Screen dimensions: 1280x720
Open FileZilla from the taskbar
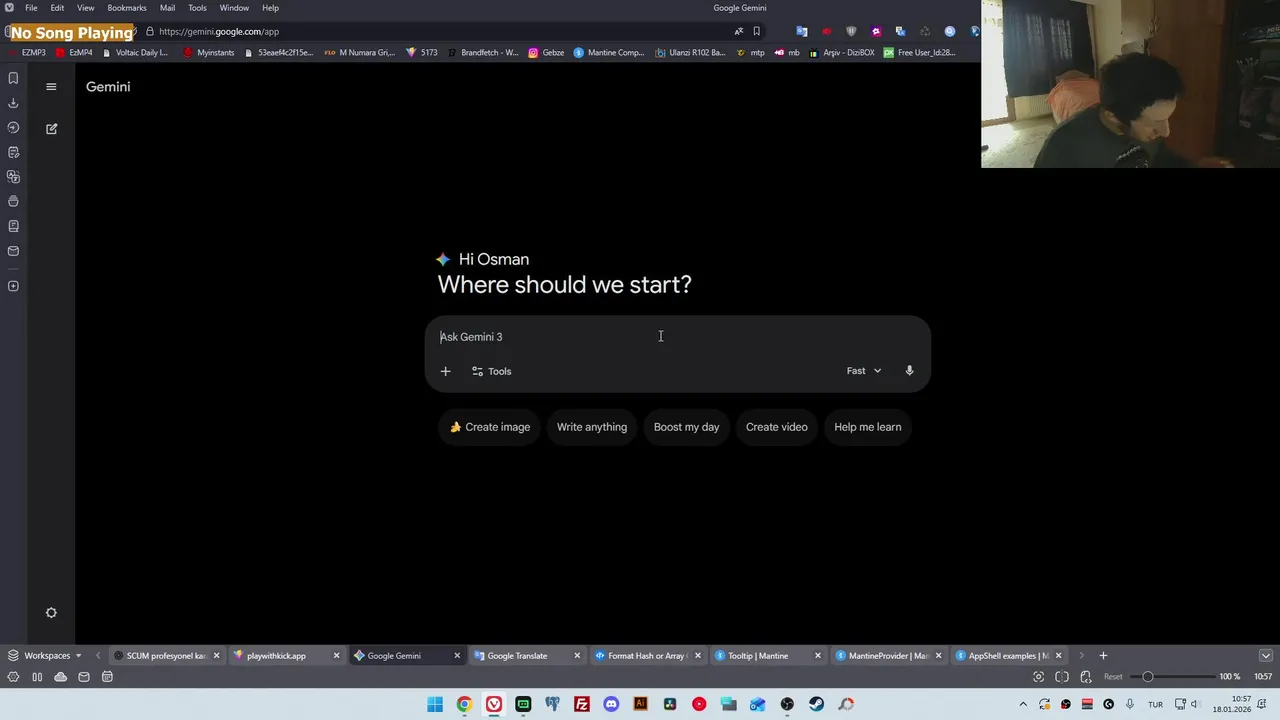coord(582,704)
